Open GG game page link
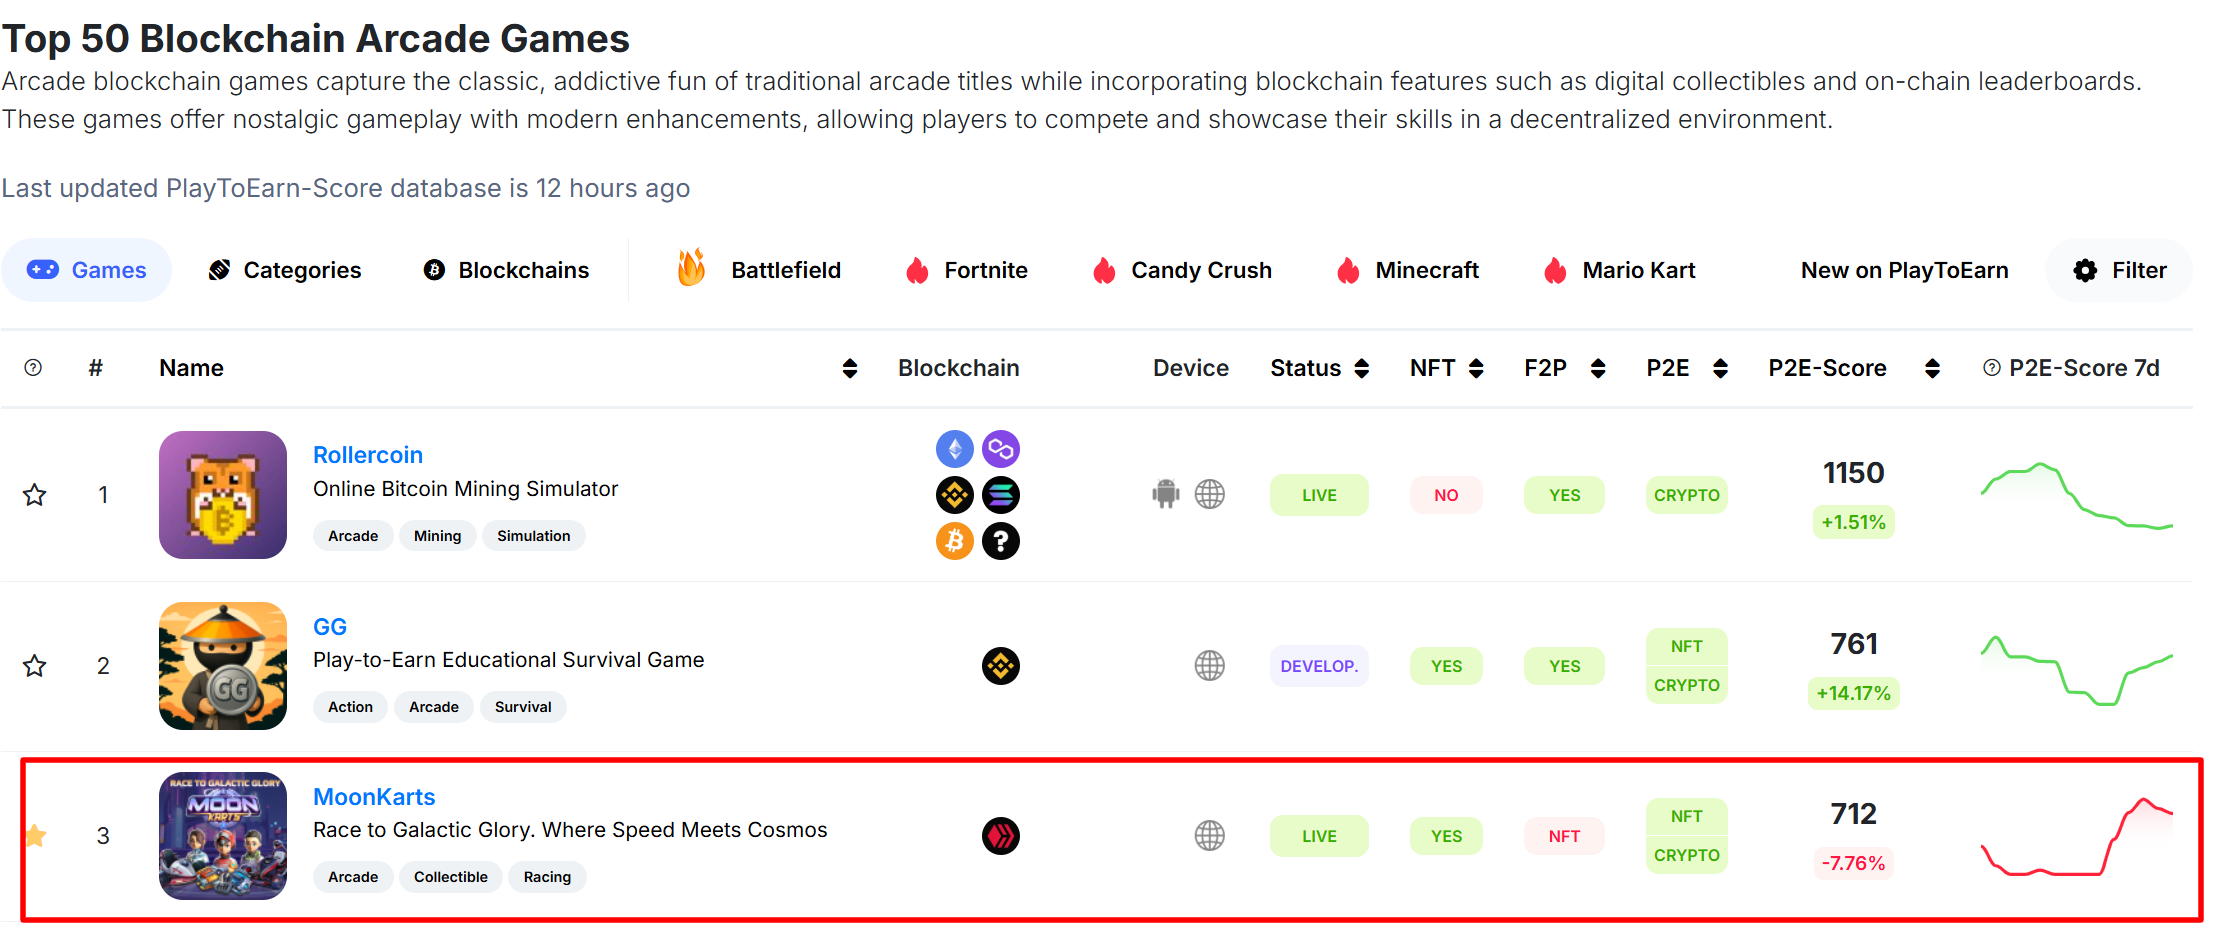The height and width of the screenshot is (933, 2215). pos(330,627)
